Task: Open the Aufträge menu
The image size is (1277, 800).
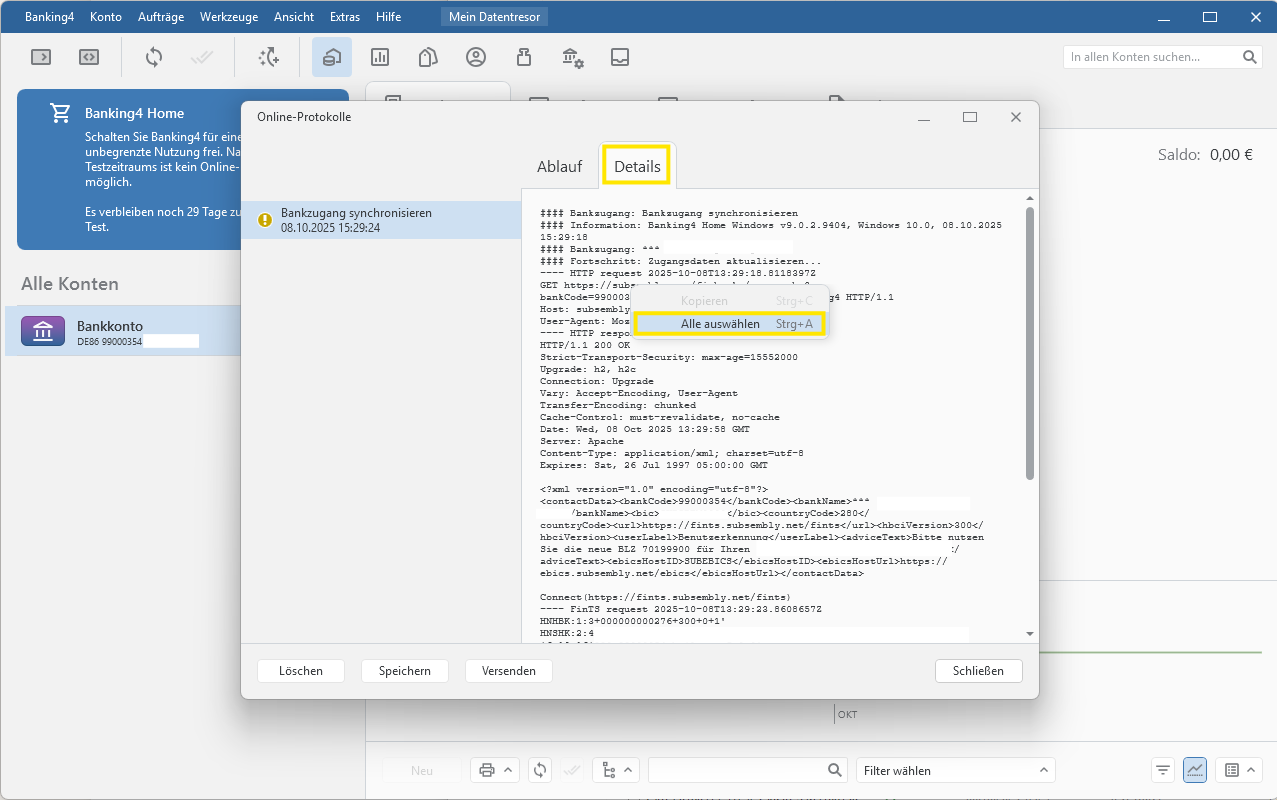Action: [x=161, y=17]
